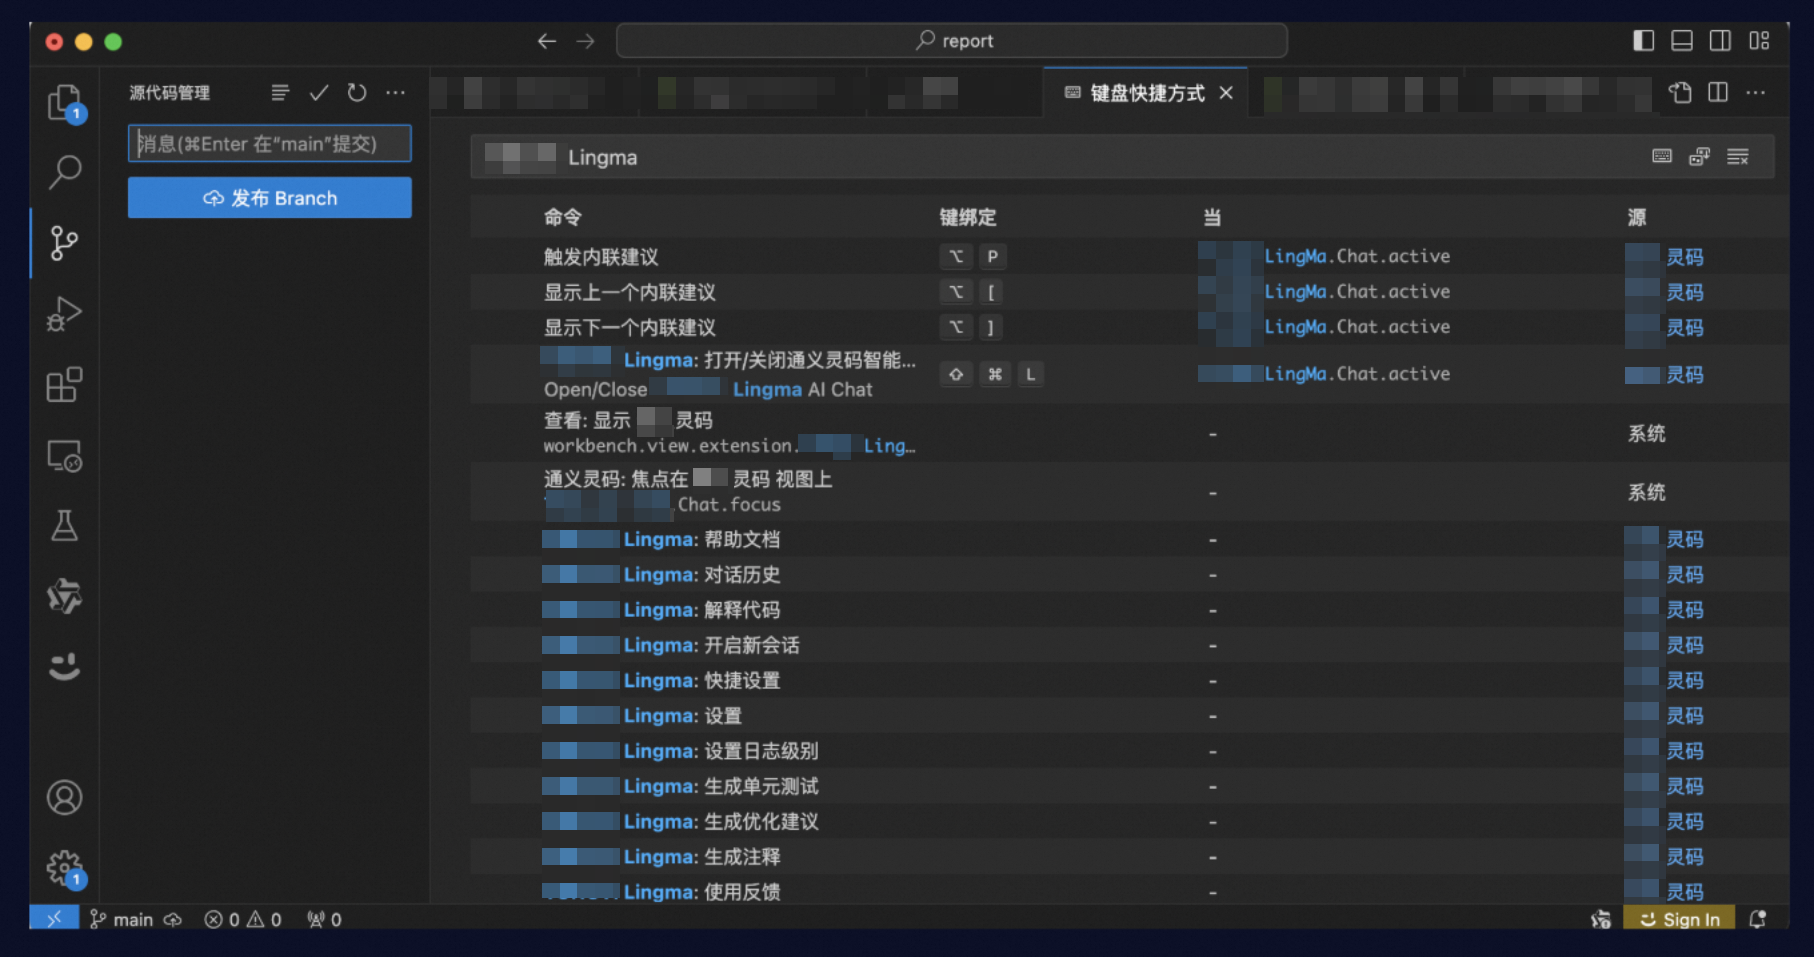Toggle bottom panel layout icon
1814x957 pixels.
click(1683, 40)
